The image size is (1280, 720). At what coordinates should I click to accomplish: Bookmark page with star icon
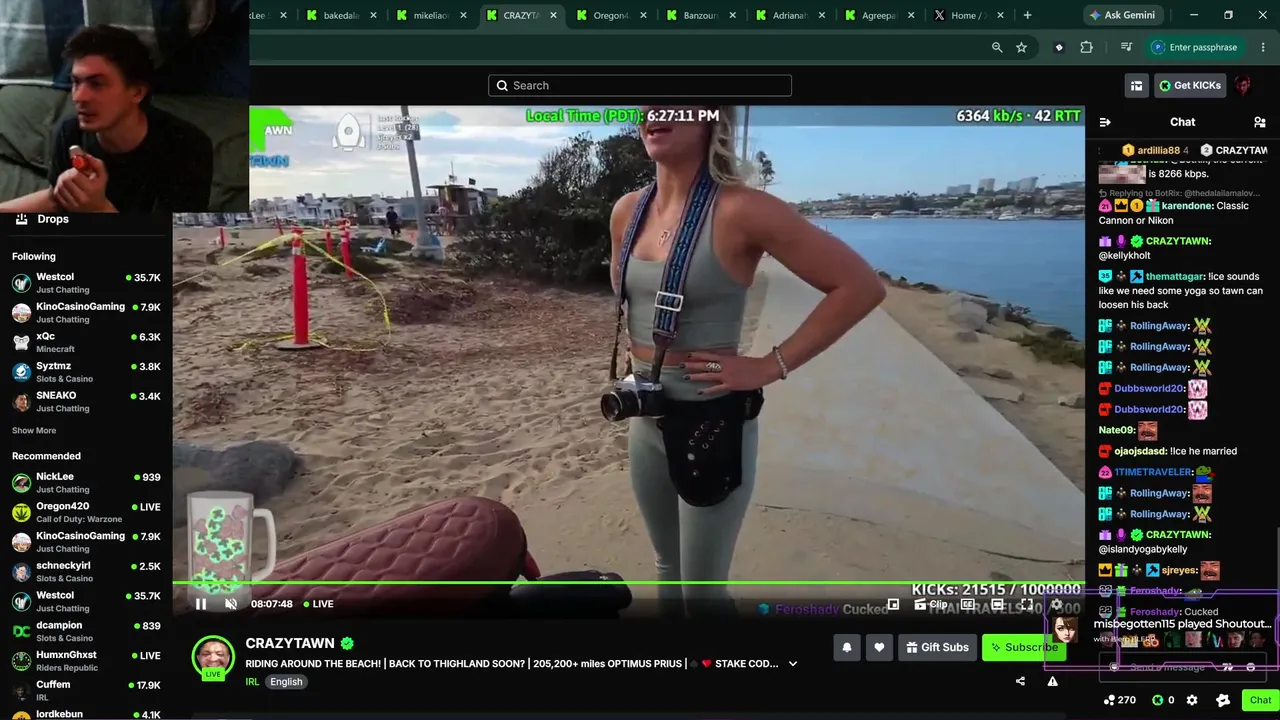point(1021,47)
